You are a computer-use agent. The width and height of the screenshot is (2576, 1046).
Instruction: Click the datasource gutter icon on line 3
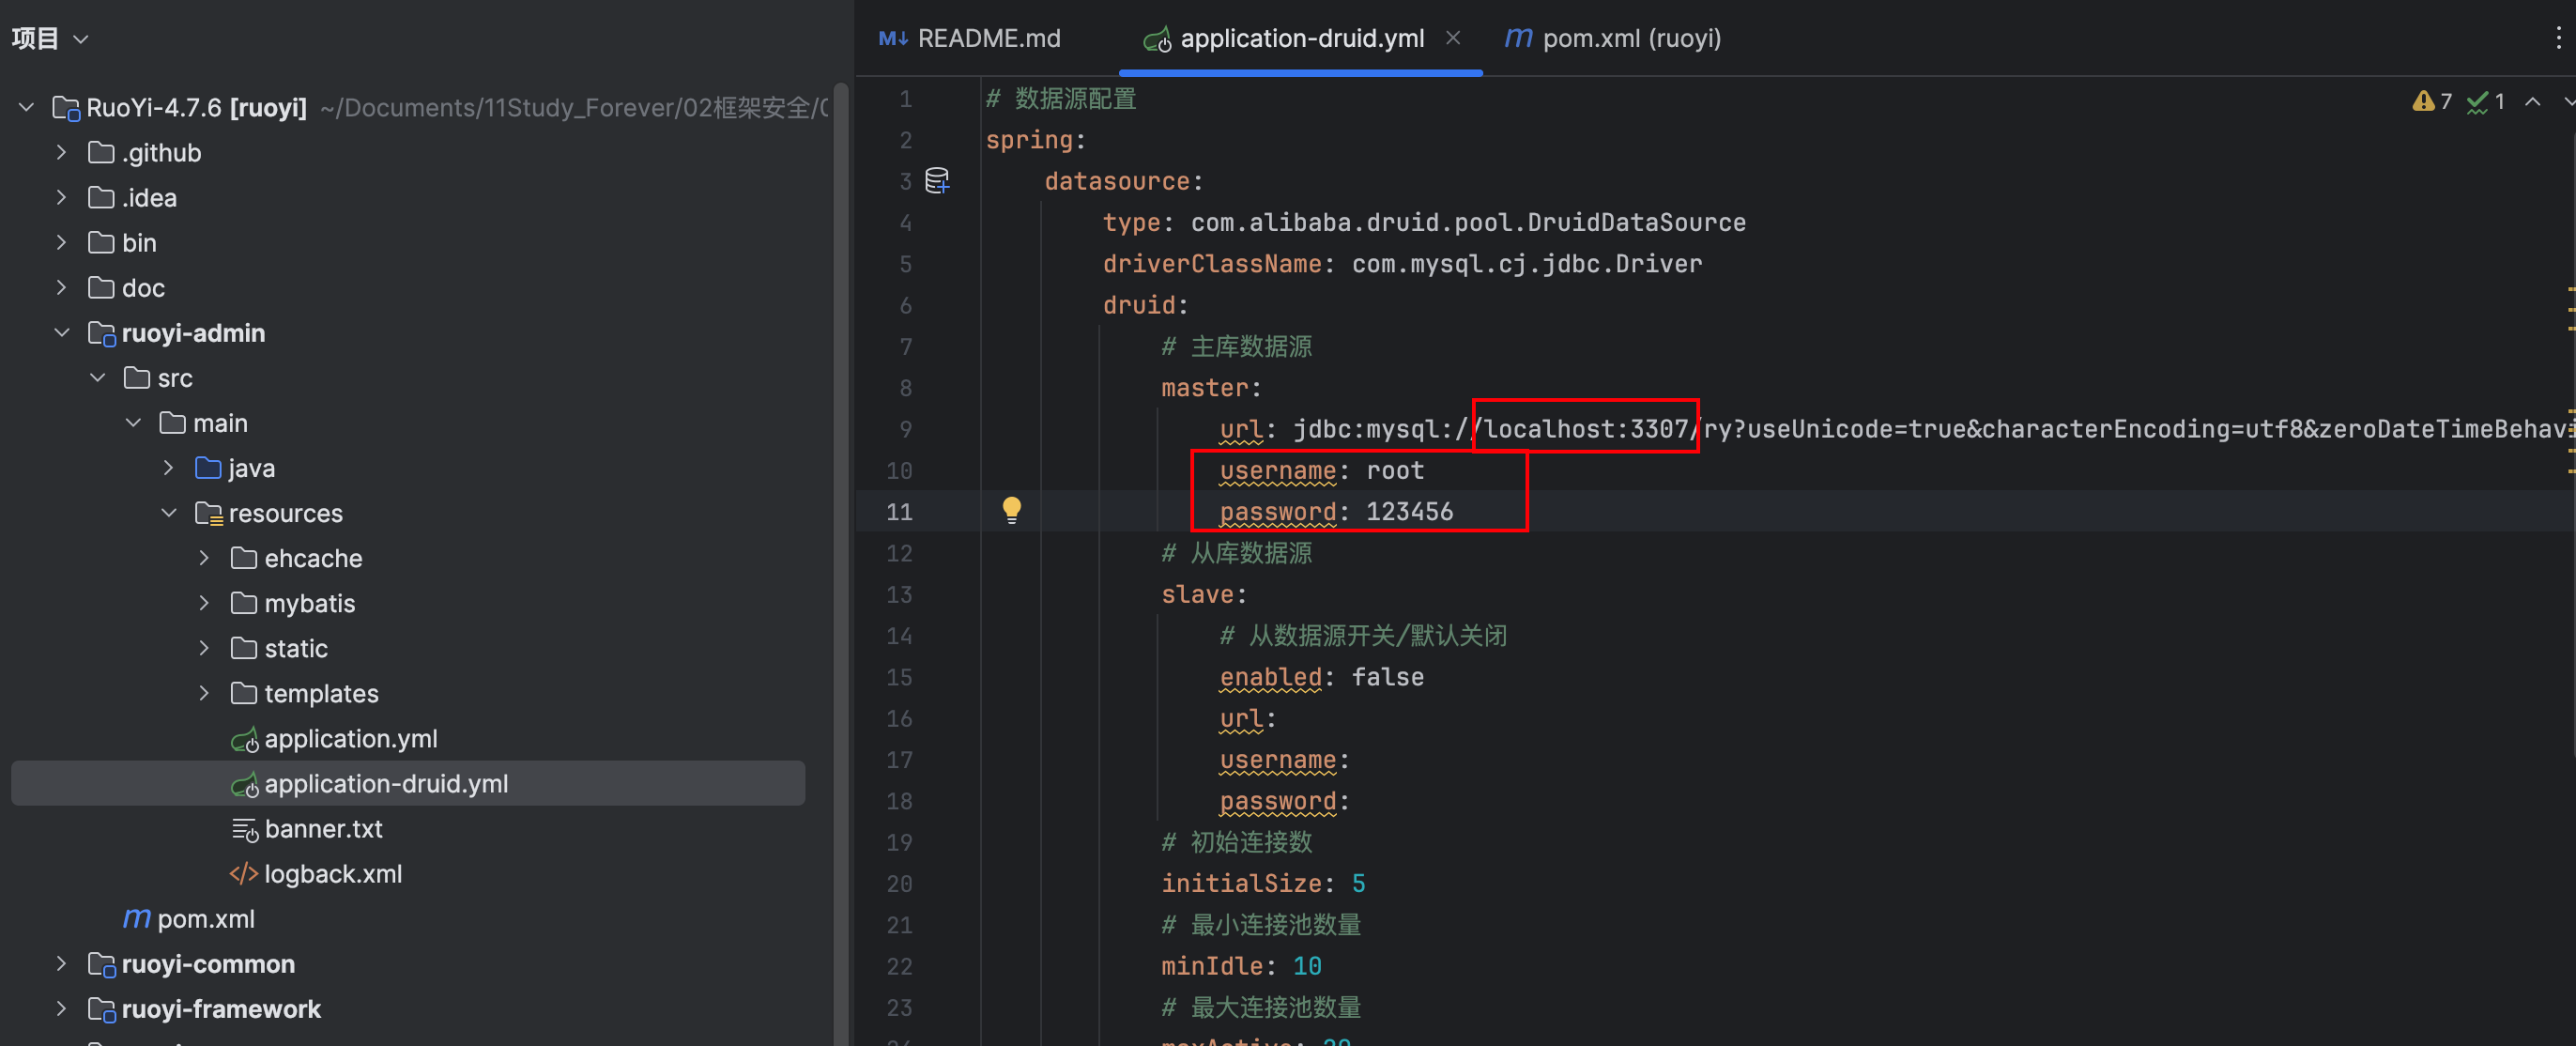pyautogui.click(x=936, y=181)
